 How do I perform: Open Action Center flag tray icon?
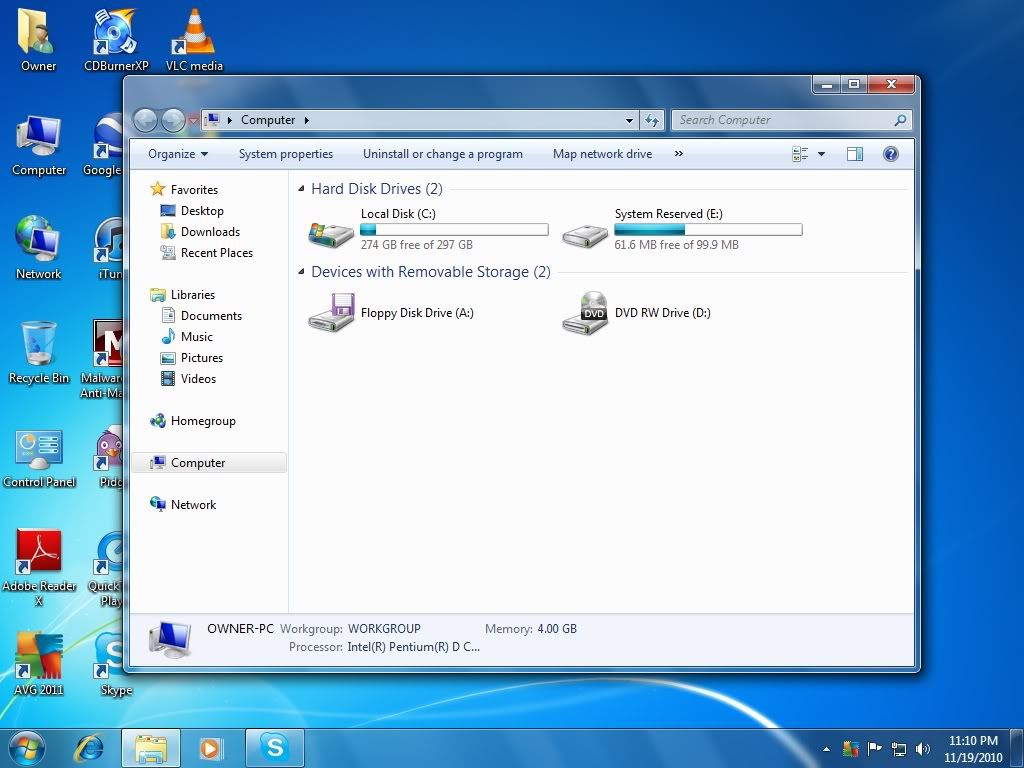point(874,749)
